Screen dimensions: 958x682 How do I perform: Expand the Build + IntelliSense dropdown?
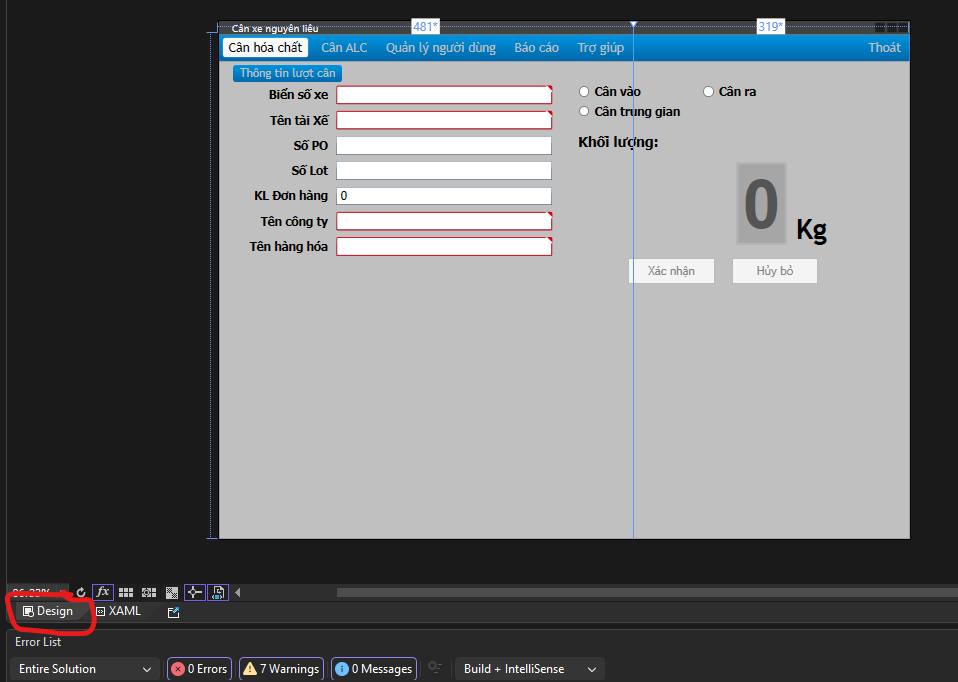coord(530,669)
